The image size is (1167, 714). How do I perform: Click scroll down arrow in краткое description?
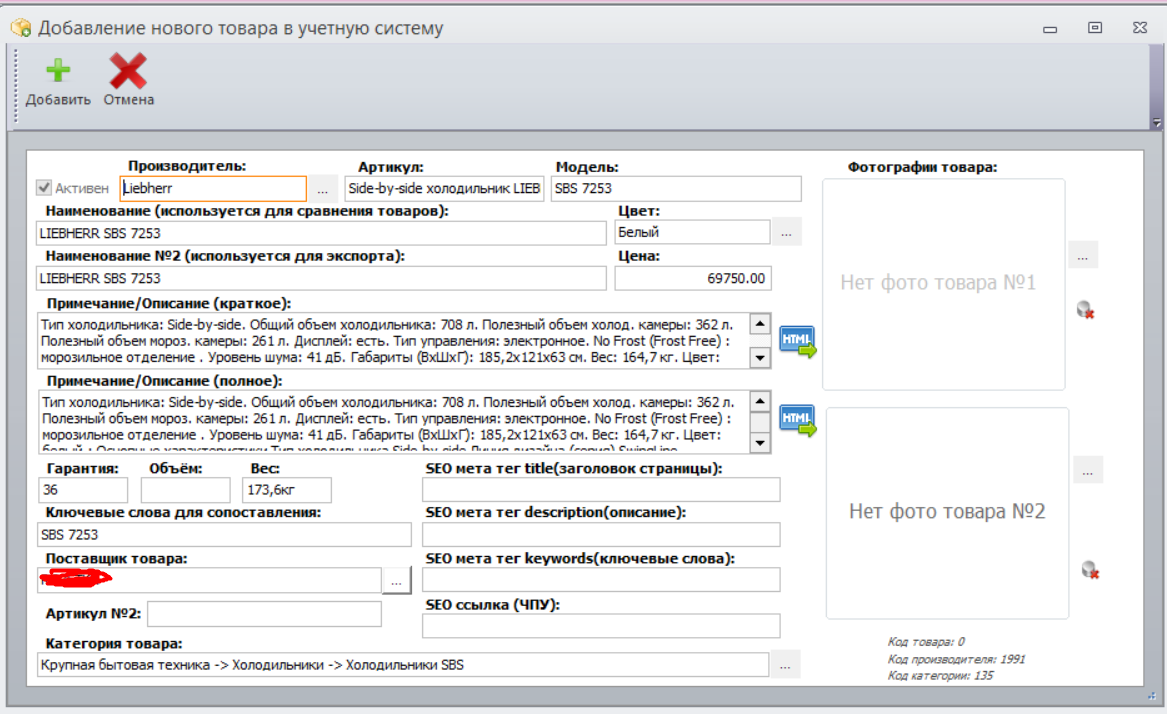click(x=760, y=358)
